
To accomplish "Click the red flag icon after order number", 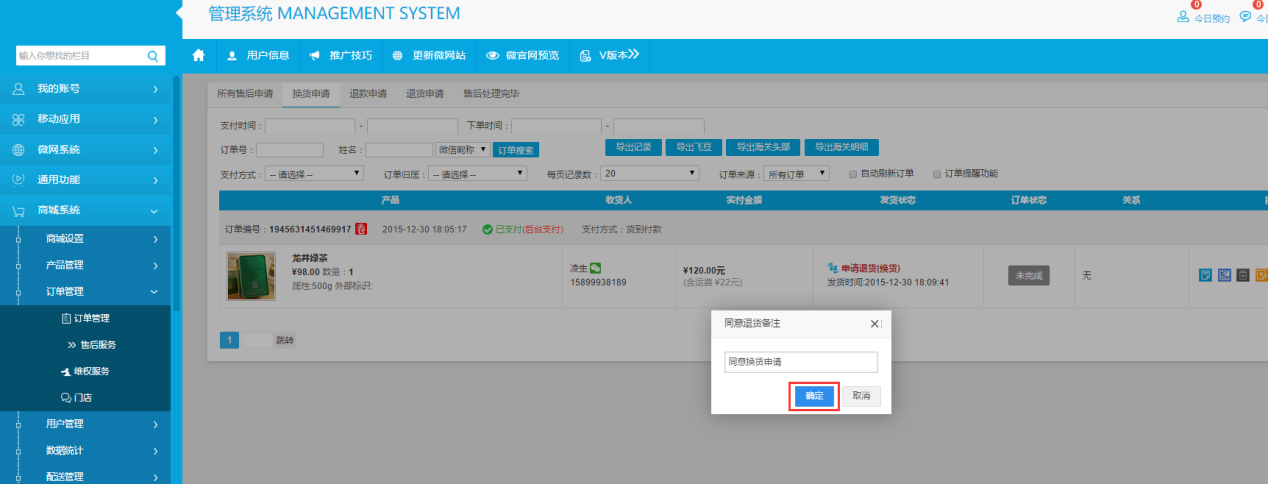I will click(x=361, y=229).
